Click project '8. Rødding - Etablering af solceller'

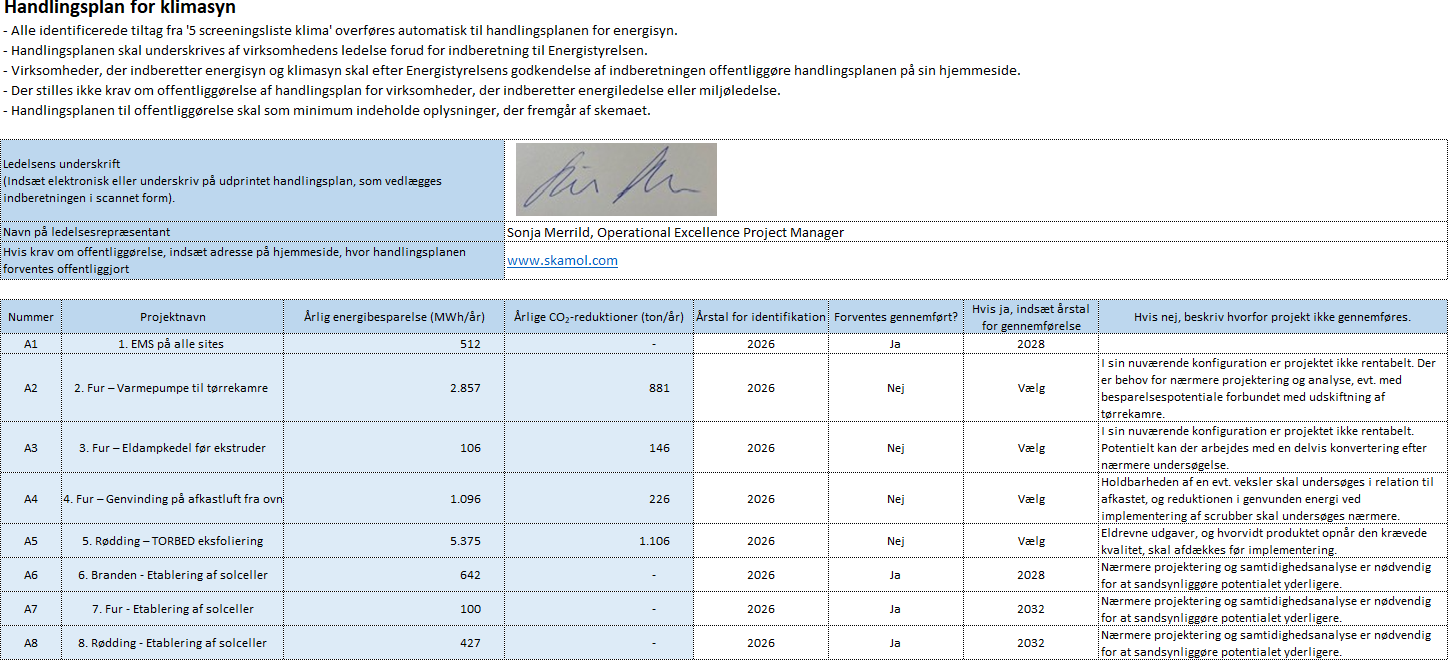(x=173, y=643)
